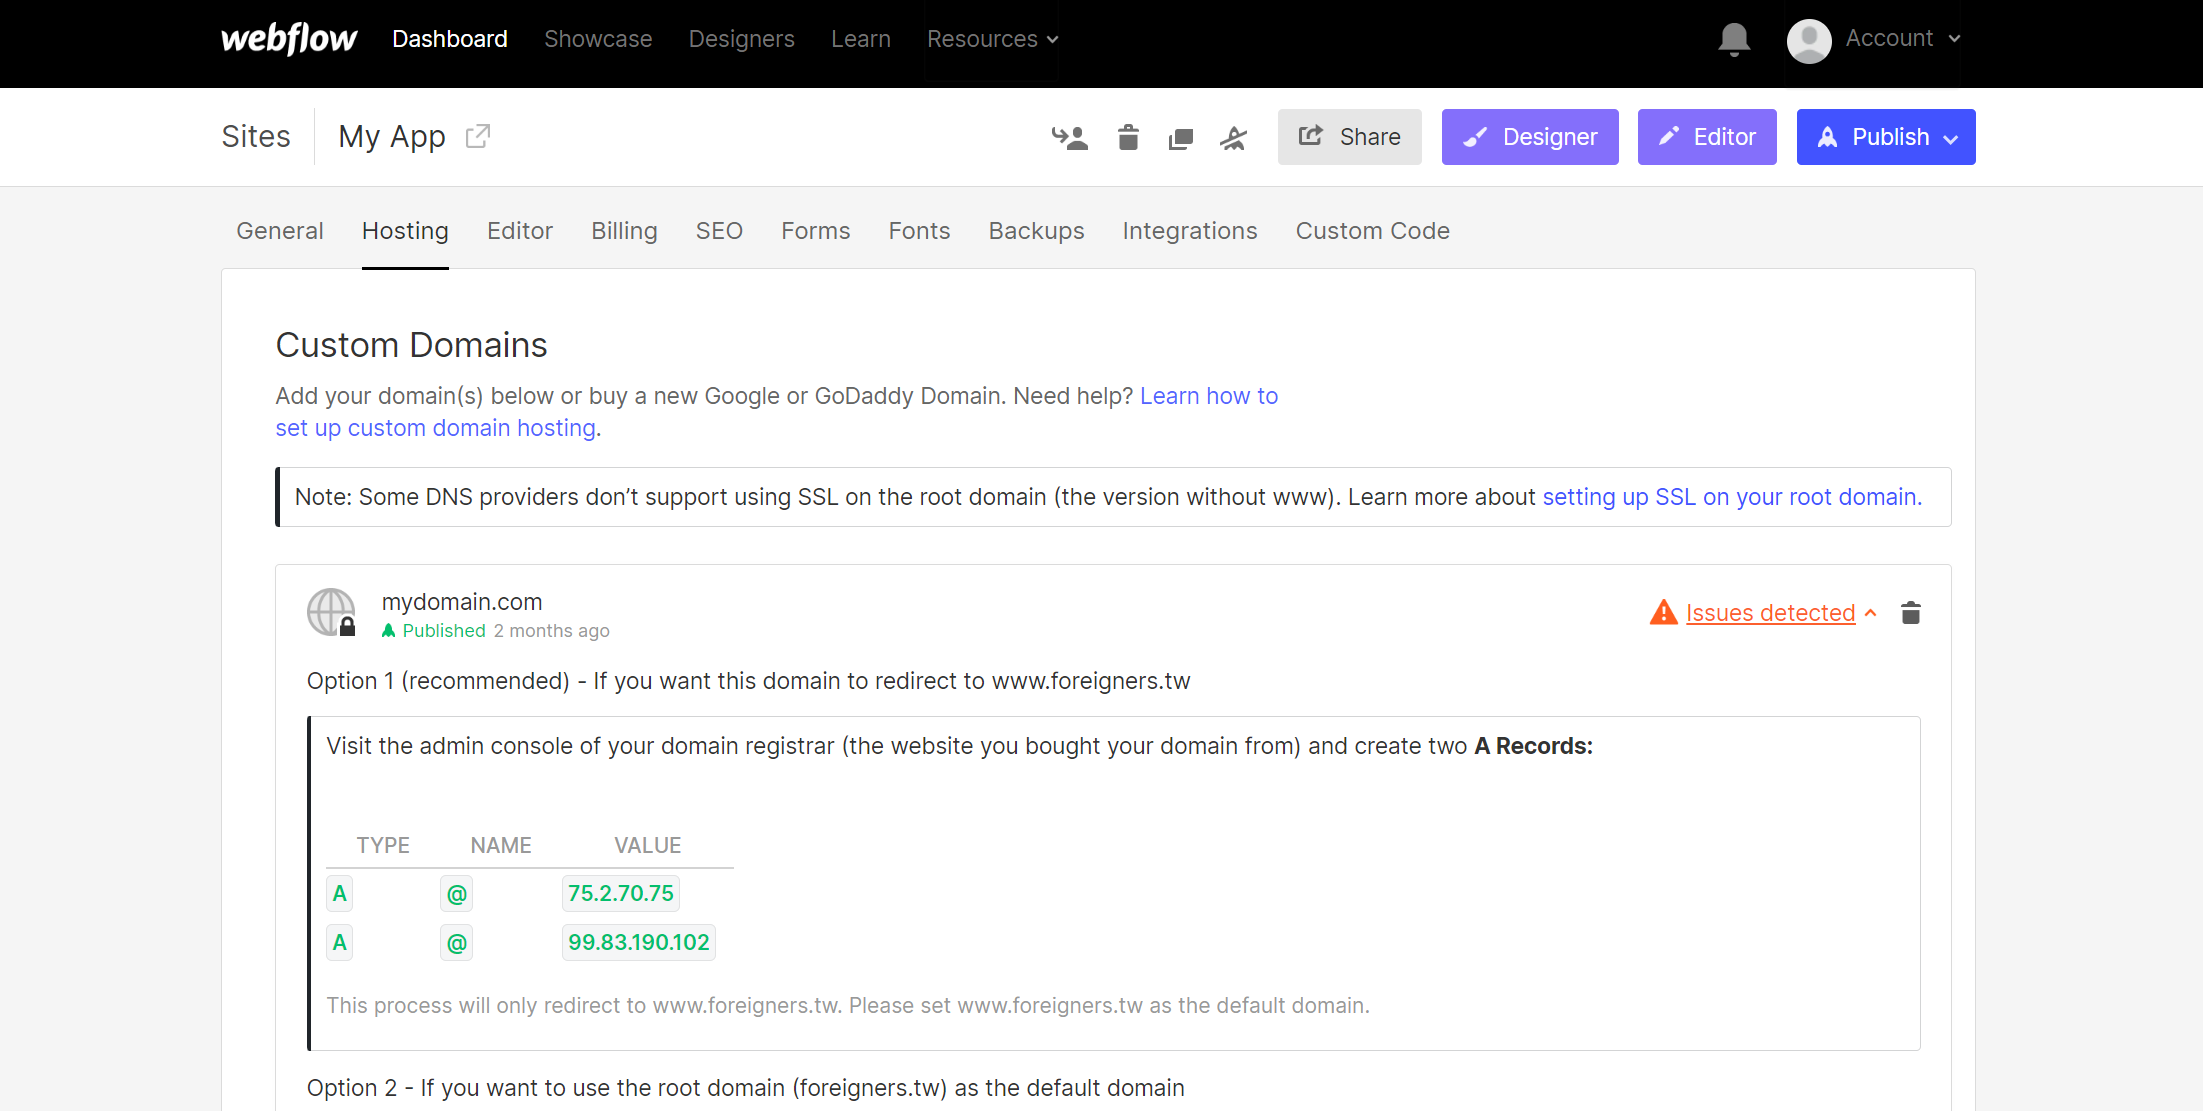Expand the Resources dropdown menu
Viewport: 2203px width, 1111px height.
tap(992, 39)
